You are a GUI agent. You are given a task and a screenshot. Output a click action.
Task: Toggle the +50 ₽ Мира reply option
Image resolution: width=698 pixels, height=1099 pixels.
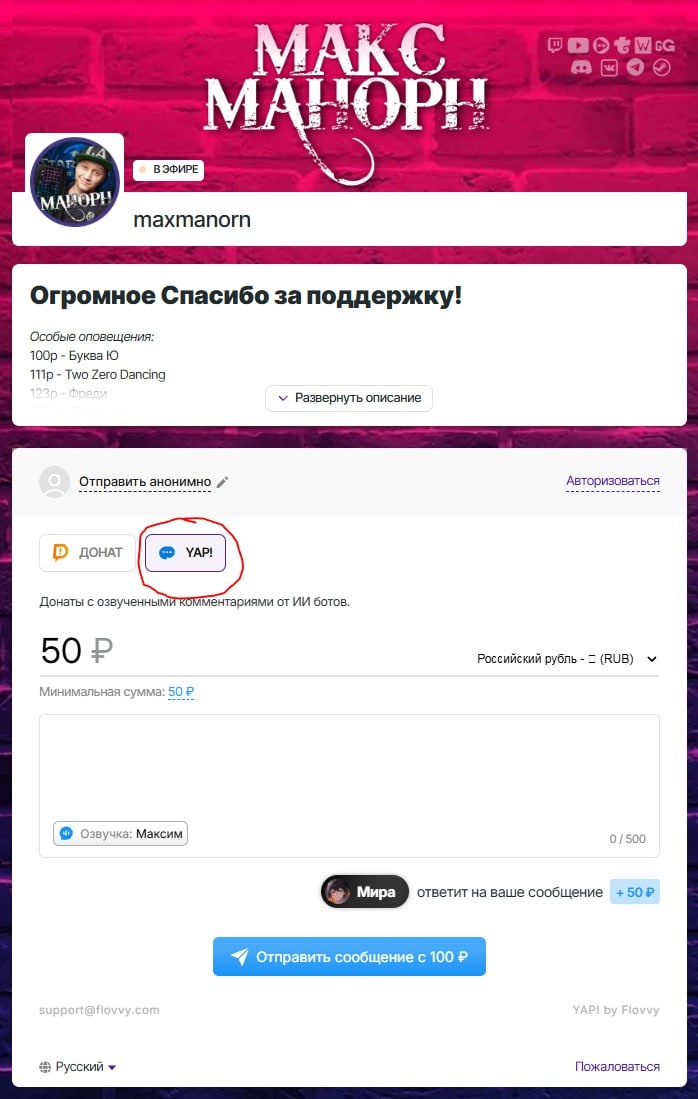click(x=635, y=892)
